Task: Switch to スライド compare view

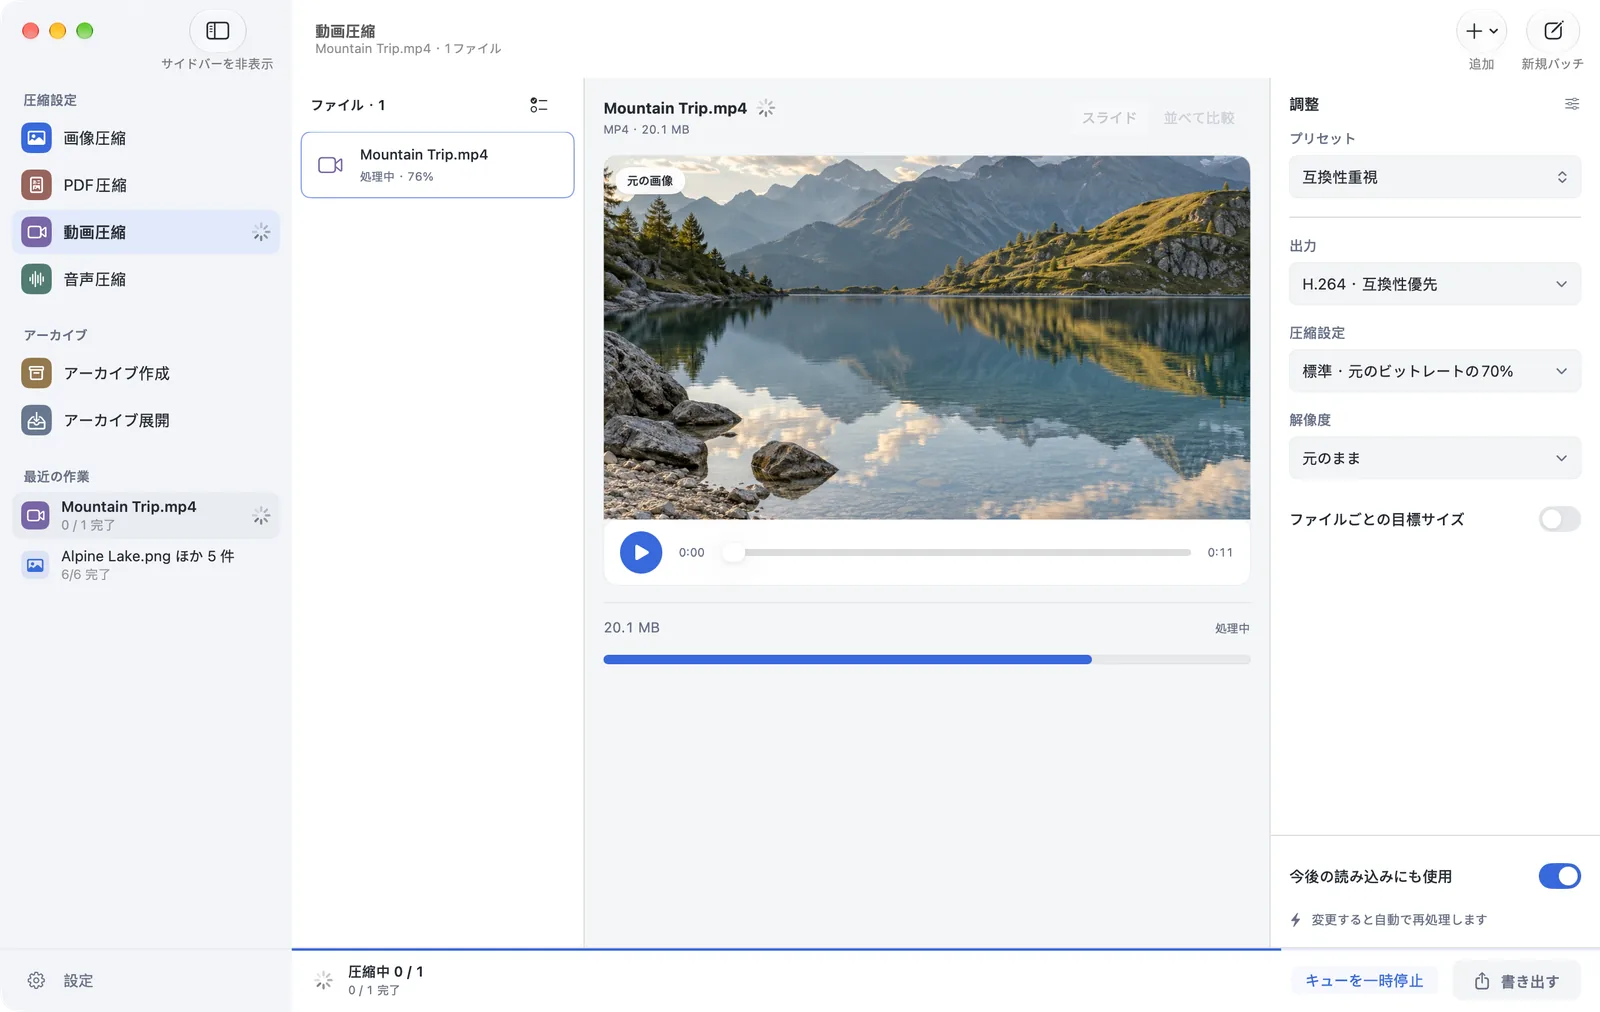Action: (1109, 118)
